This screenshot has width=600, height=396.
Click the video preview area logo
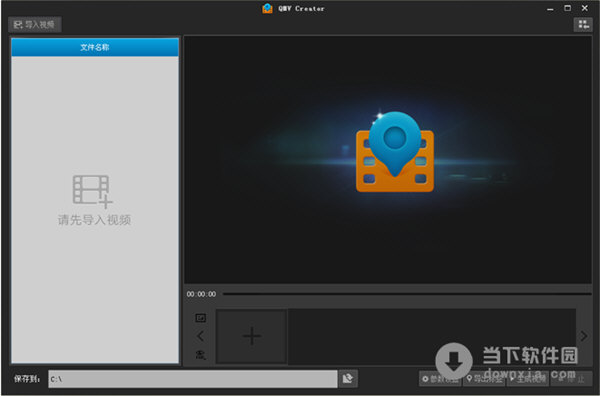click(x=395, y=152)
